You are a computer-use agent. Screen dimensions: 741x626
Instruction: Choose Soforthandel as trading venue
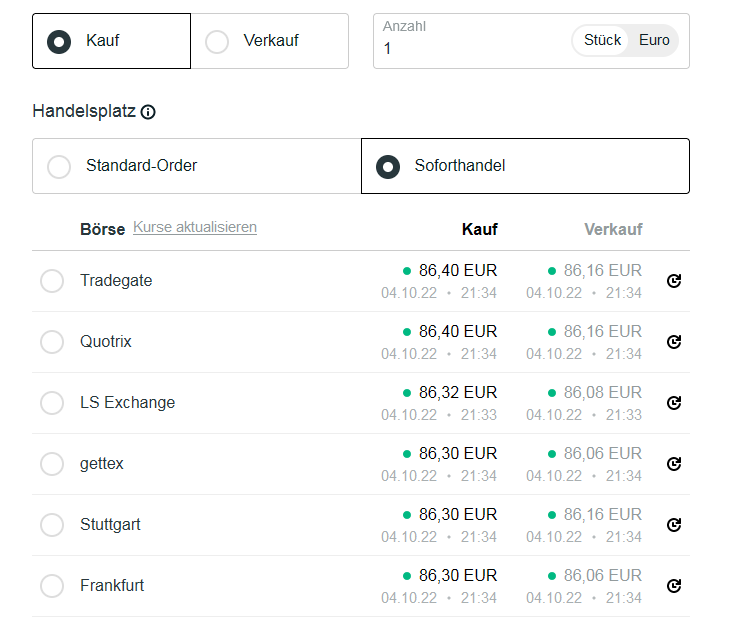388,166
